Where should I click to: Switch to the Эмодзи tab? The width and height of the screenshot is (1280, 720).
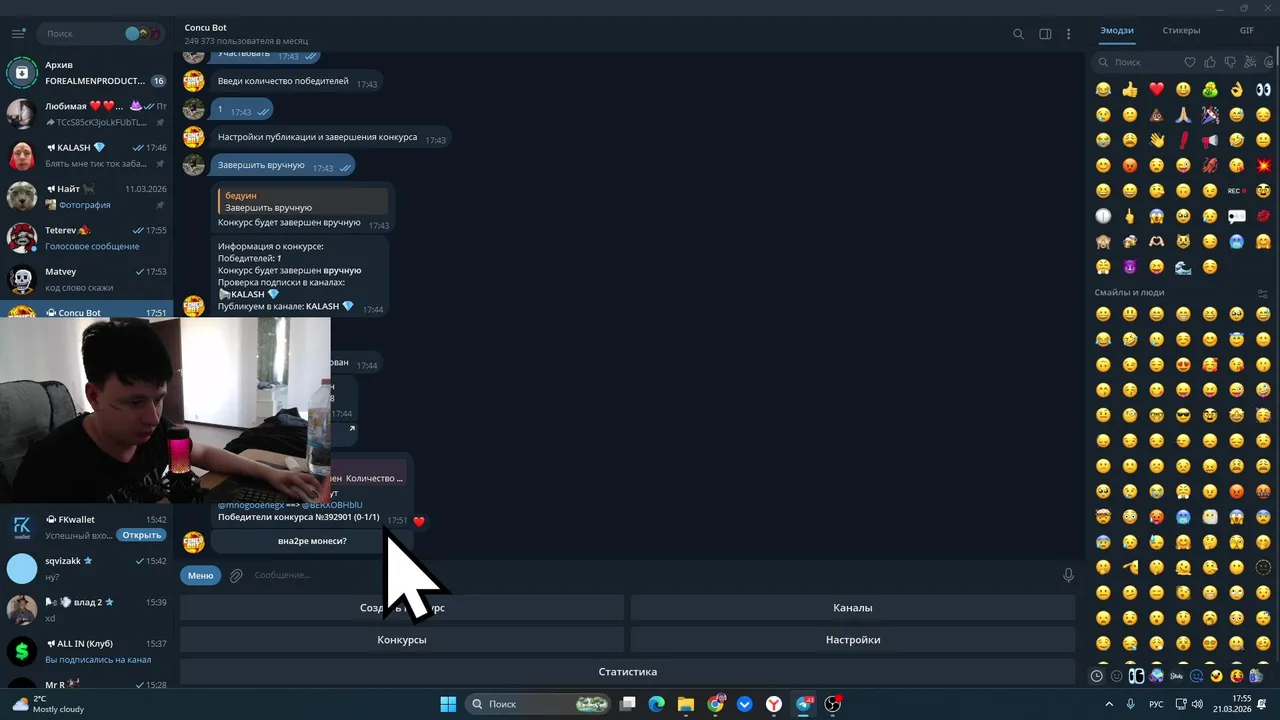pos(1117,30)
